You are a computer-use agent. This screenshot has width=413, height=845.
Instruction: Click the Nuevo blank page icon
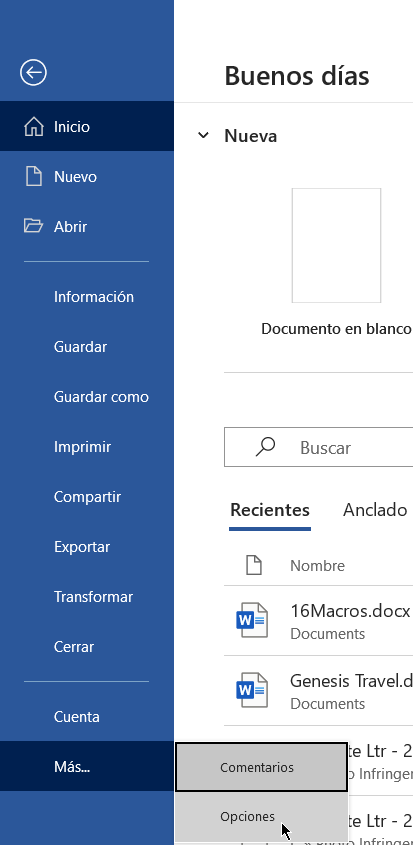(x=33, y=177)
